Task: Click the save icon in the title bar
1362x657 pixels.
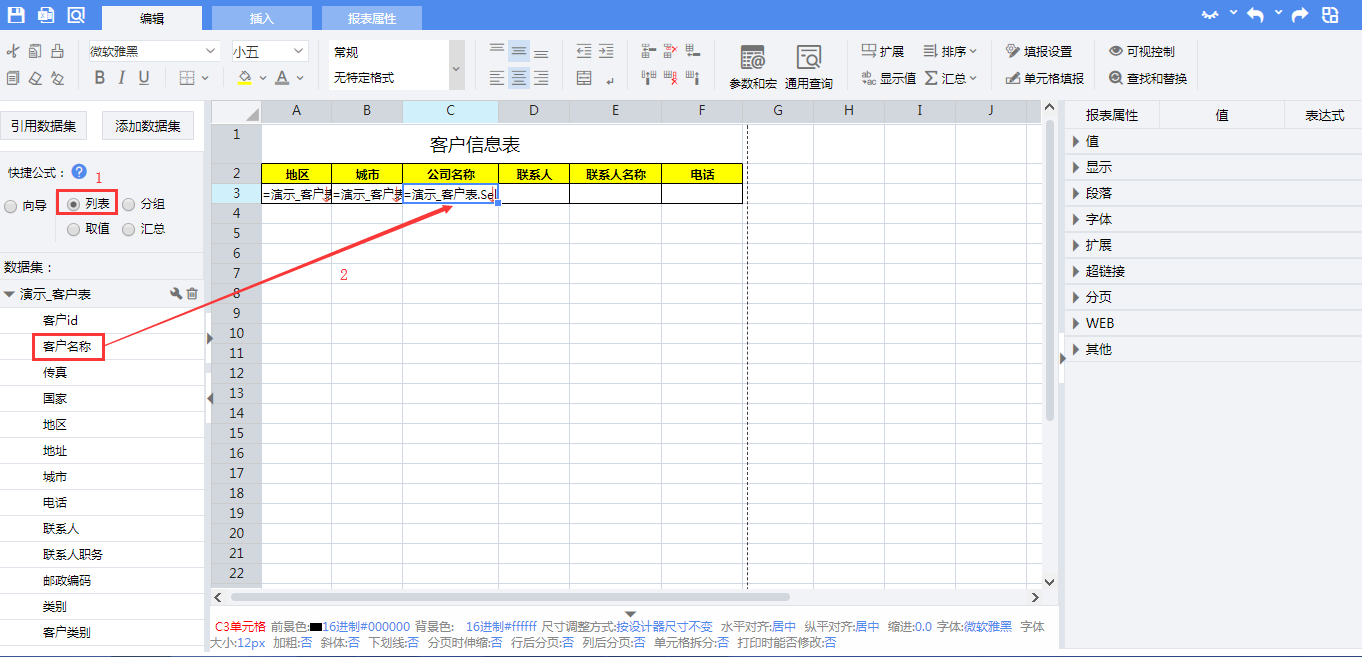Action: point(16,15)
